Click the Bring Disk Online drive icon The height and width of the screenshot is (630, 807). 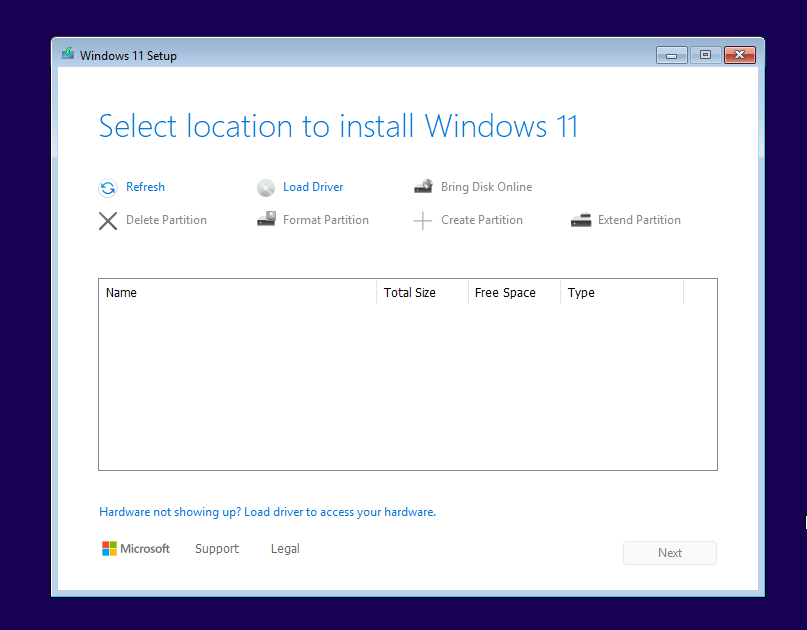coord(424,186)
